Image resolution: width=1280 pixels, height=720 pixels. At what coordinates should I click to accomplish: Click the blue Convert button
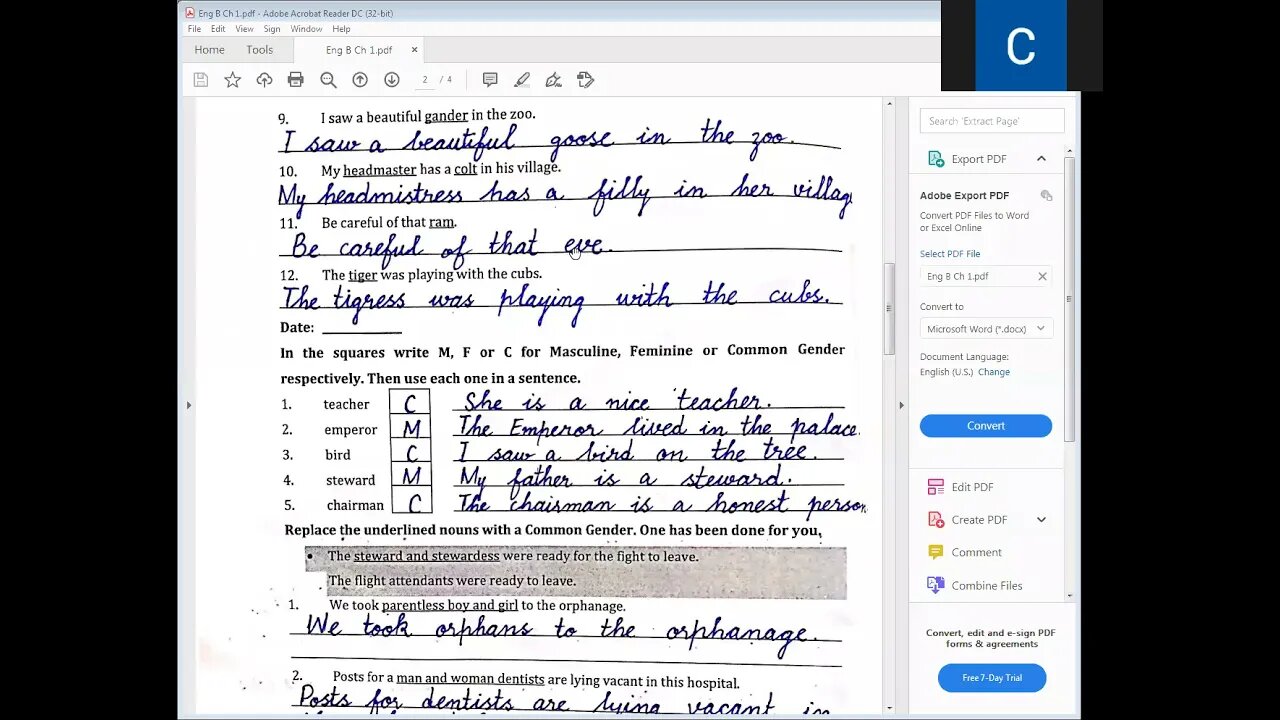coord(986,426)
